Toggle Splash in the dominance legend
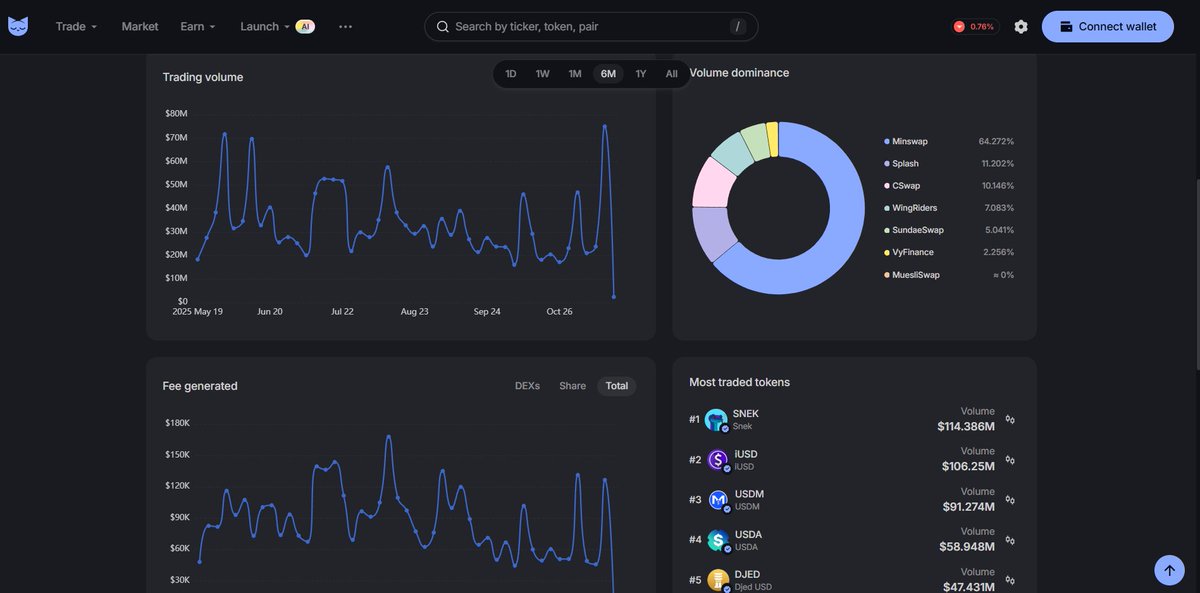Screen dimensions: 1200x593 point(903,163)
